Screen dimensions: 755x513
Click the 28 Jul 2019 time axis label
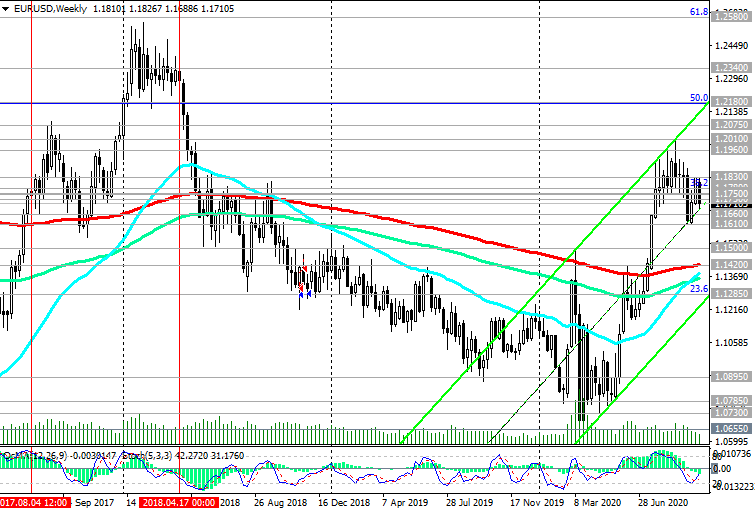[x=469, y=502]
